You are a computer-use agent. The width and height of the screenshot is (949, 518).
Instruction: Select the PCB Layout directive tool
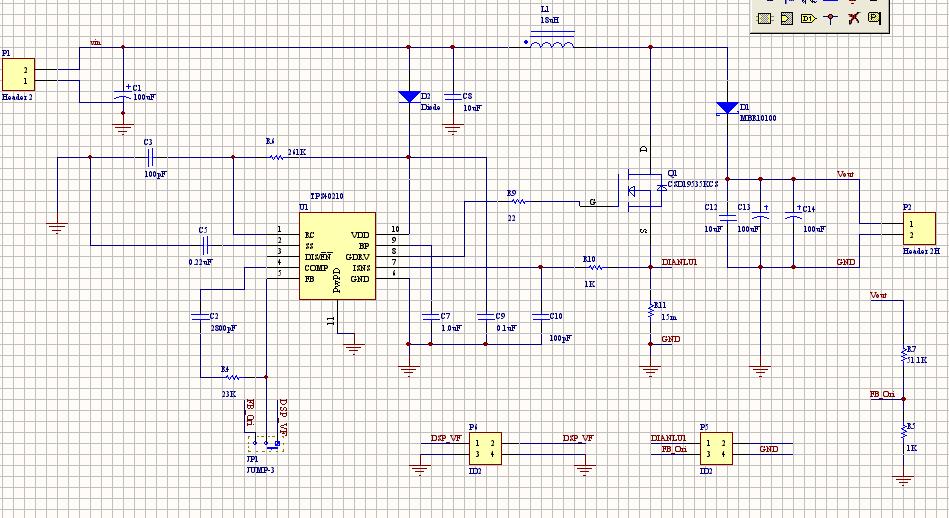click(x=874, y=18)
